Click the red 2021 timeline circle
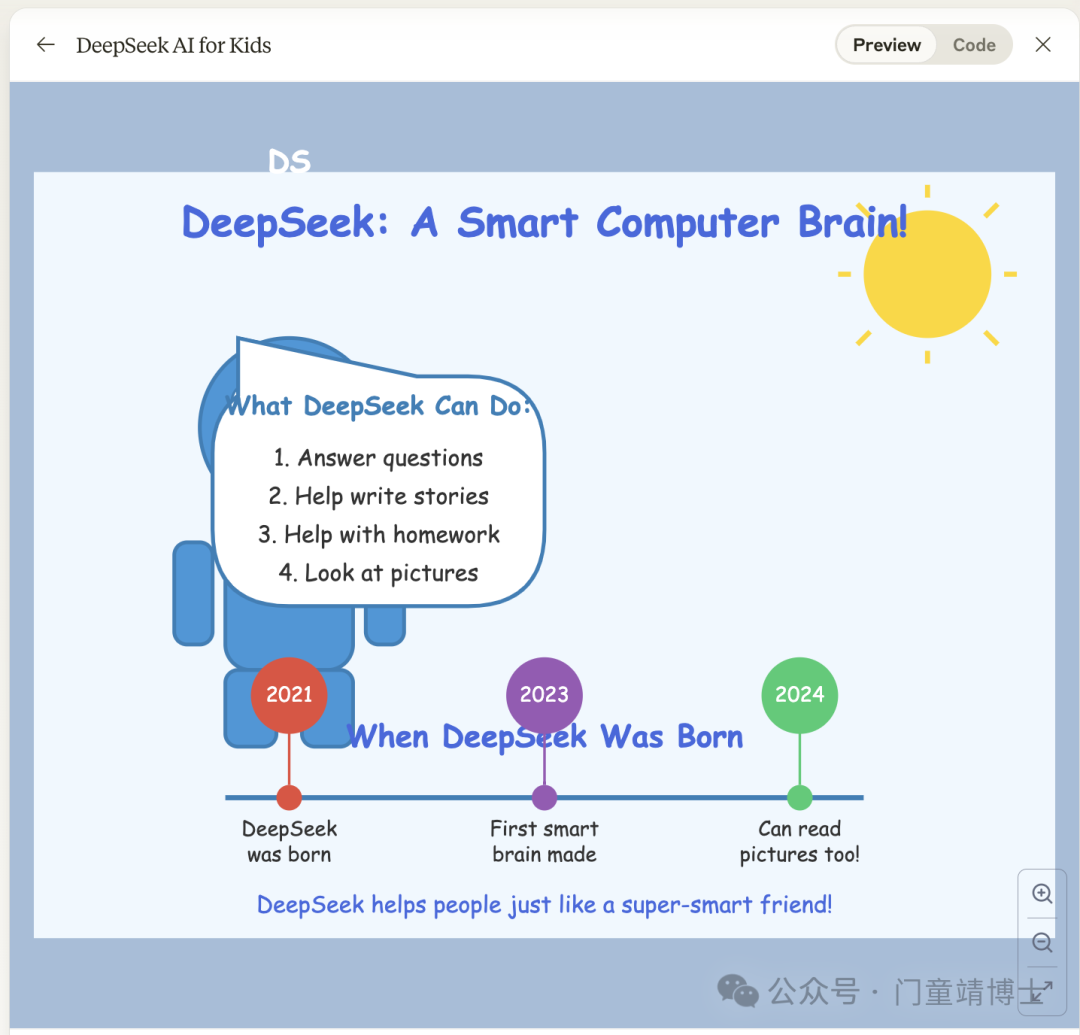This screenshot has width=1080, height=1035. click(289, 695)
